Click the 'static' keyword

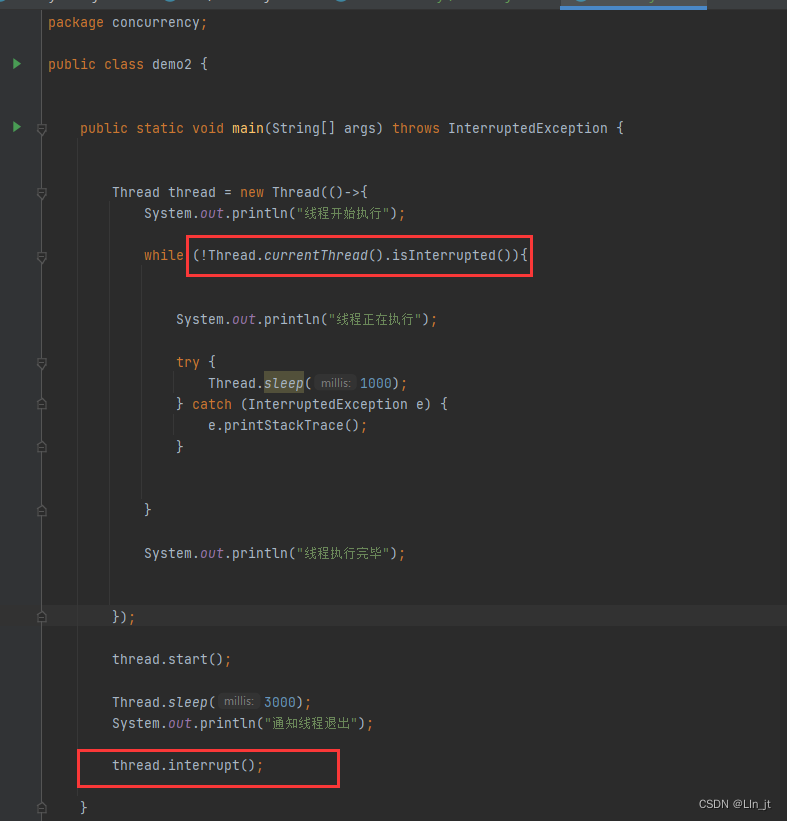tap(160, 128)
